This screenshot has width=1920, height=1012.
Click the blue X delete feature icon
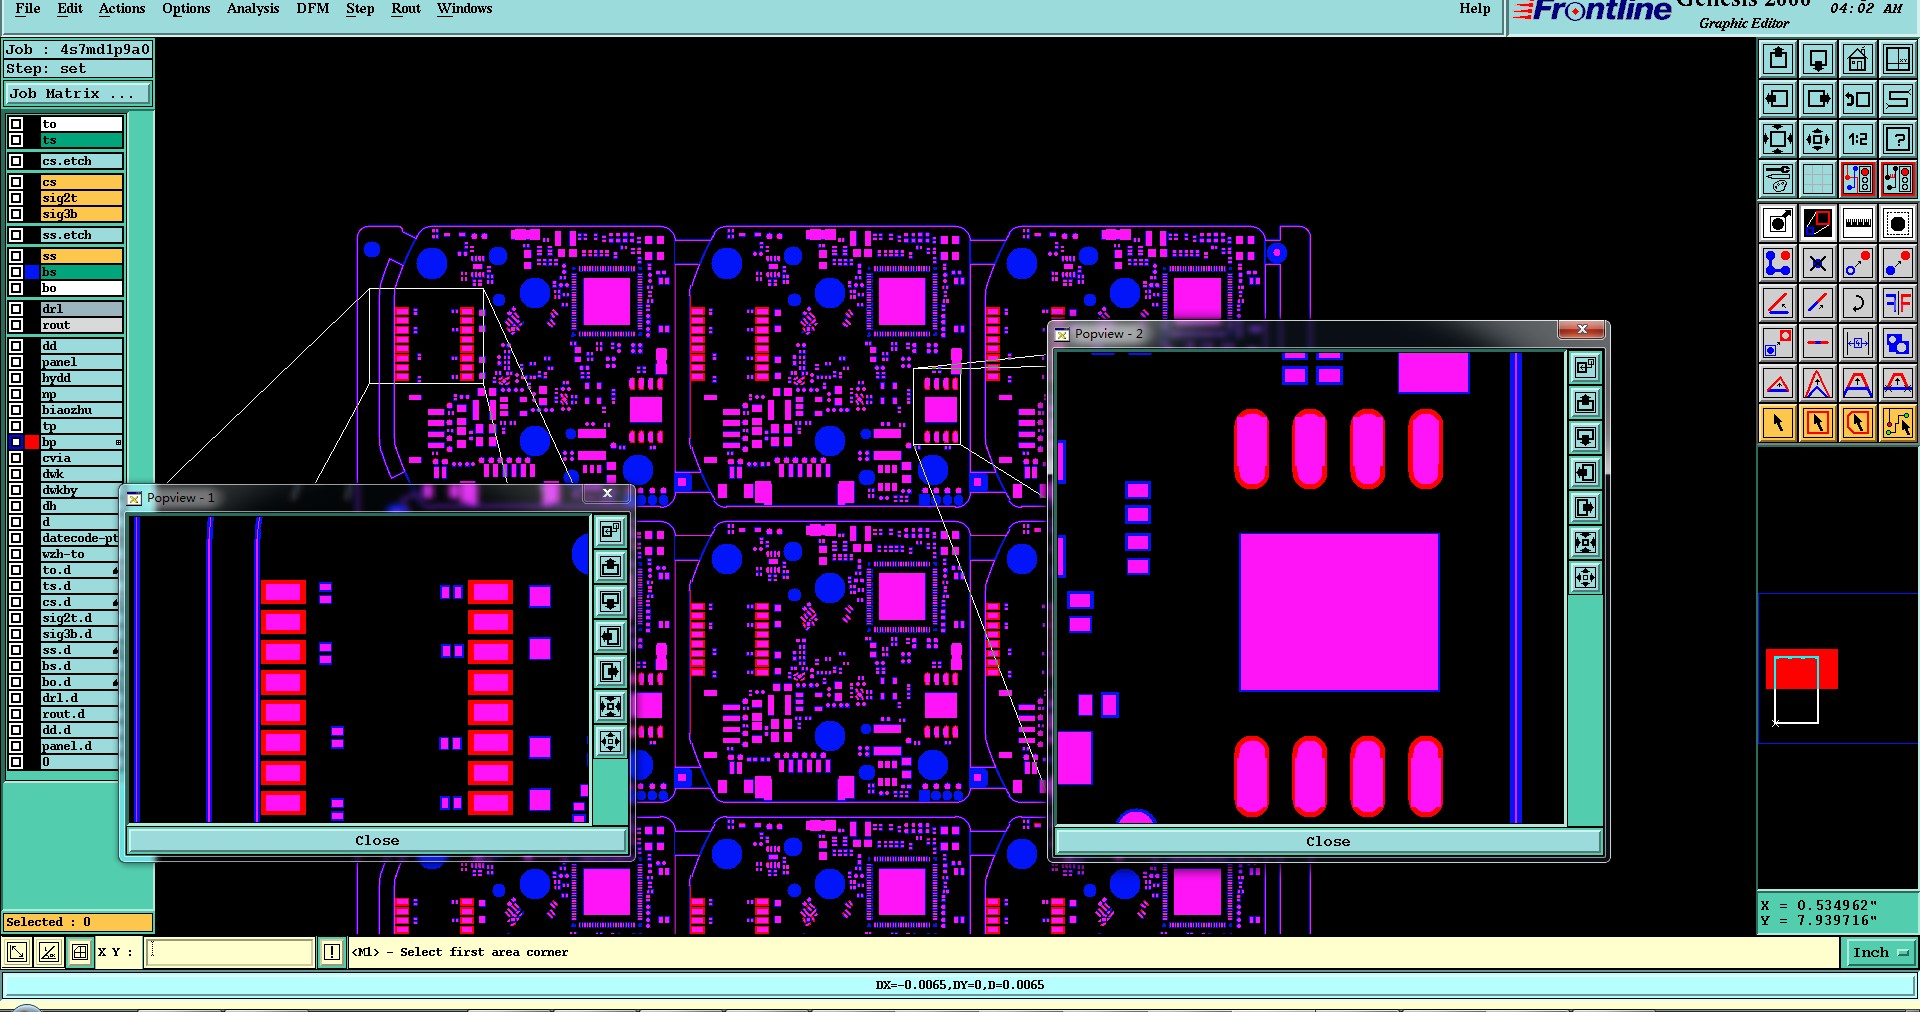tap(1818, 263)
